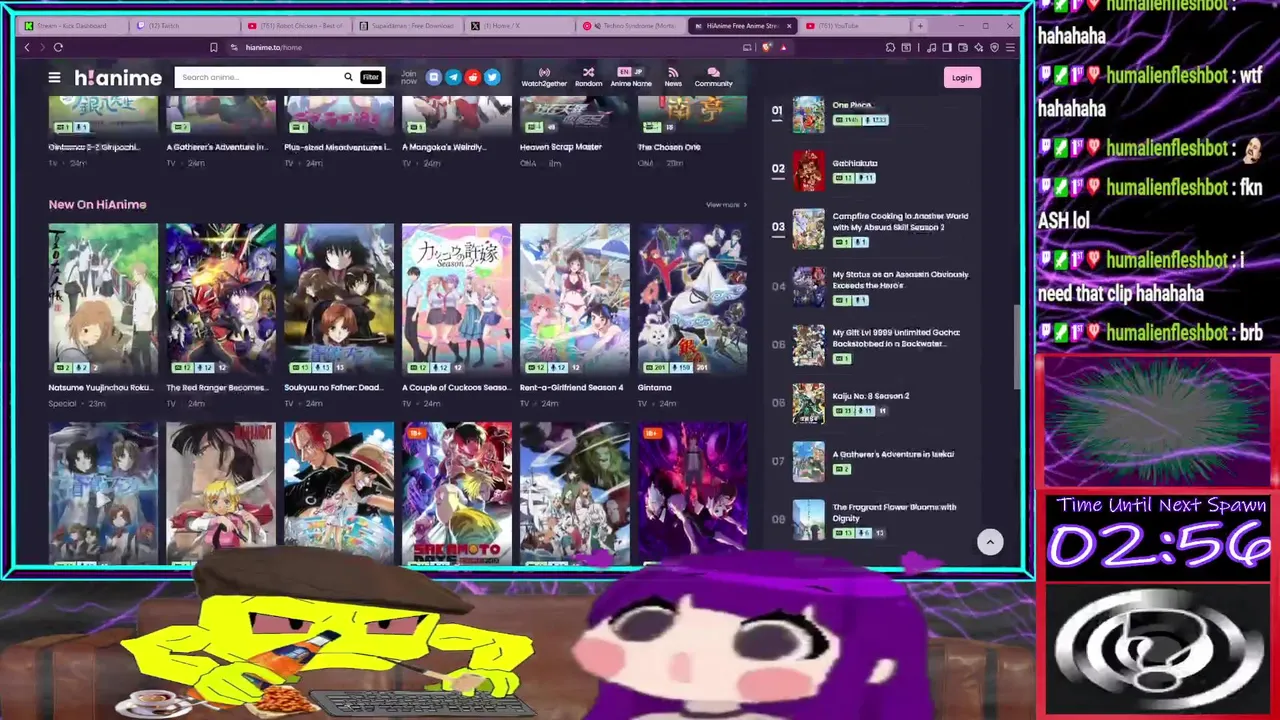Open the browser extensions puzzle icon
This screenshot has width=1280, height=720.
890,47
